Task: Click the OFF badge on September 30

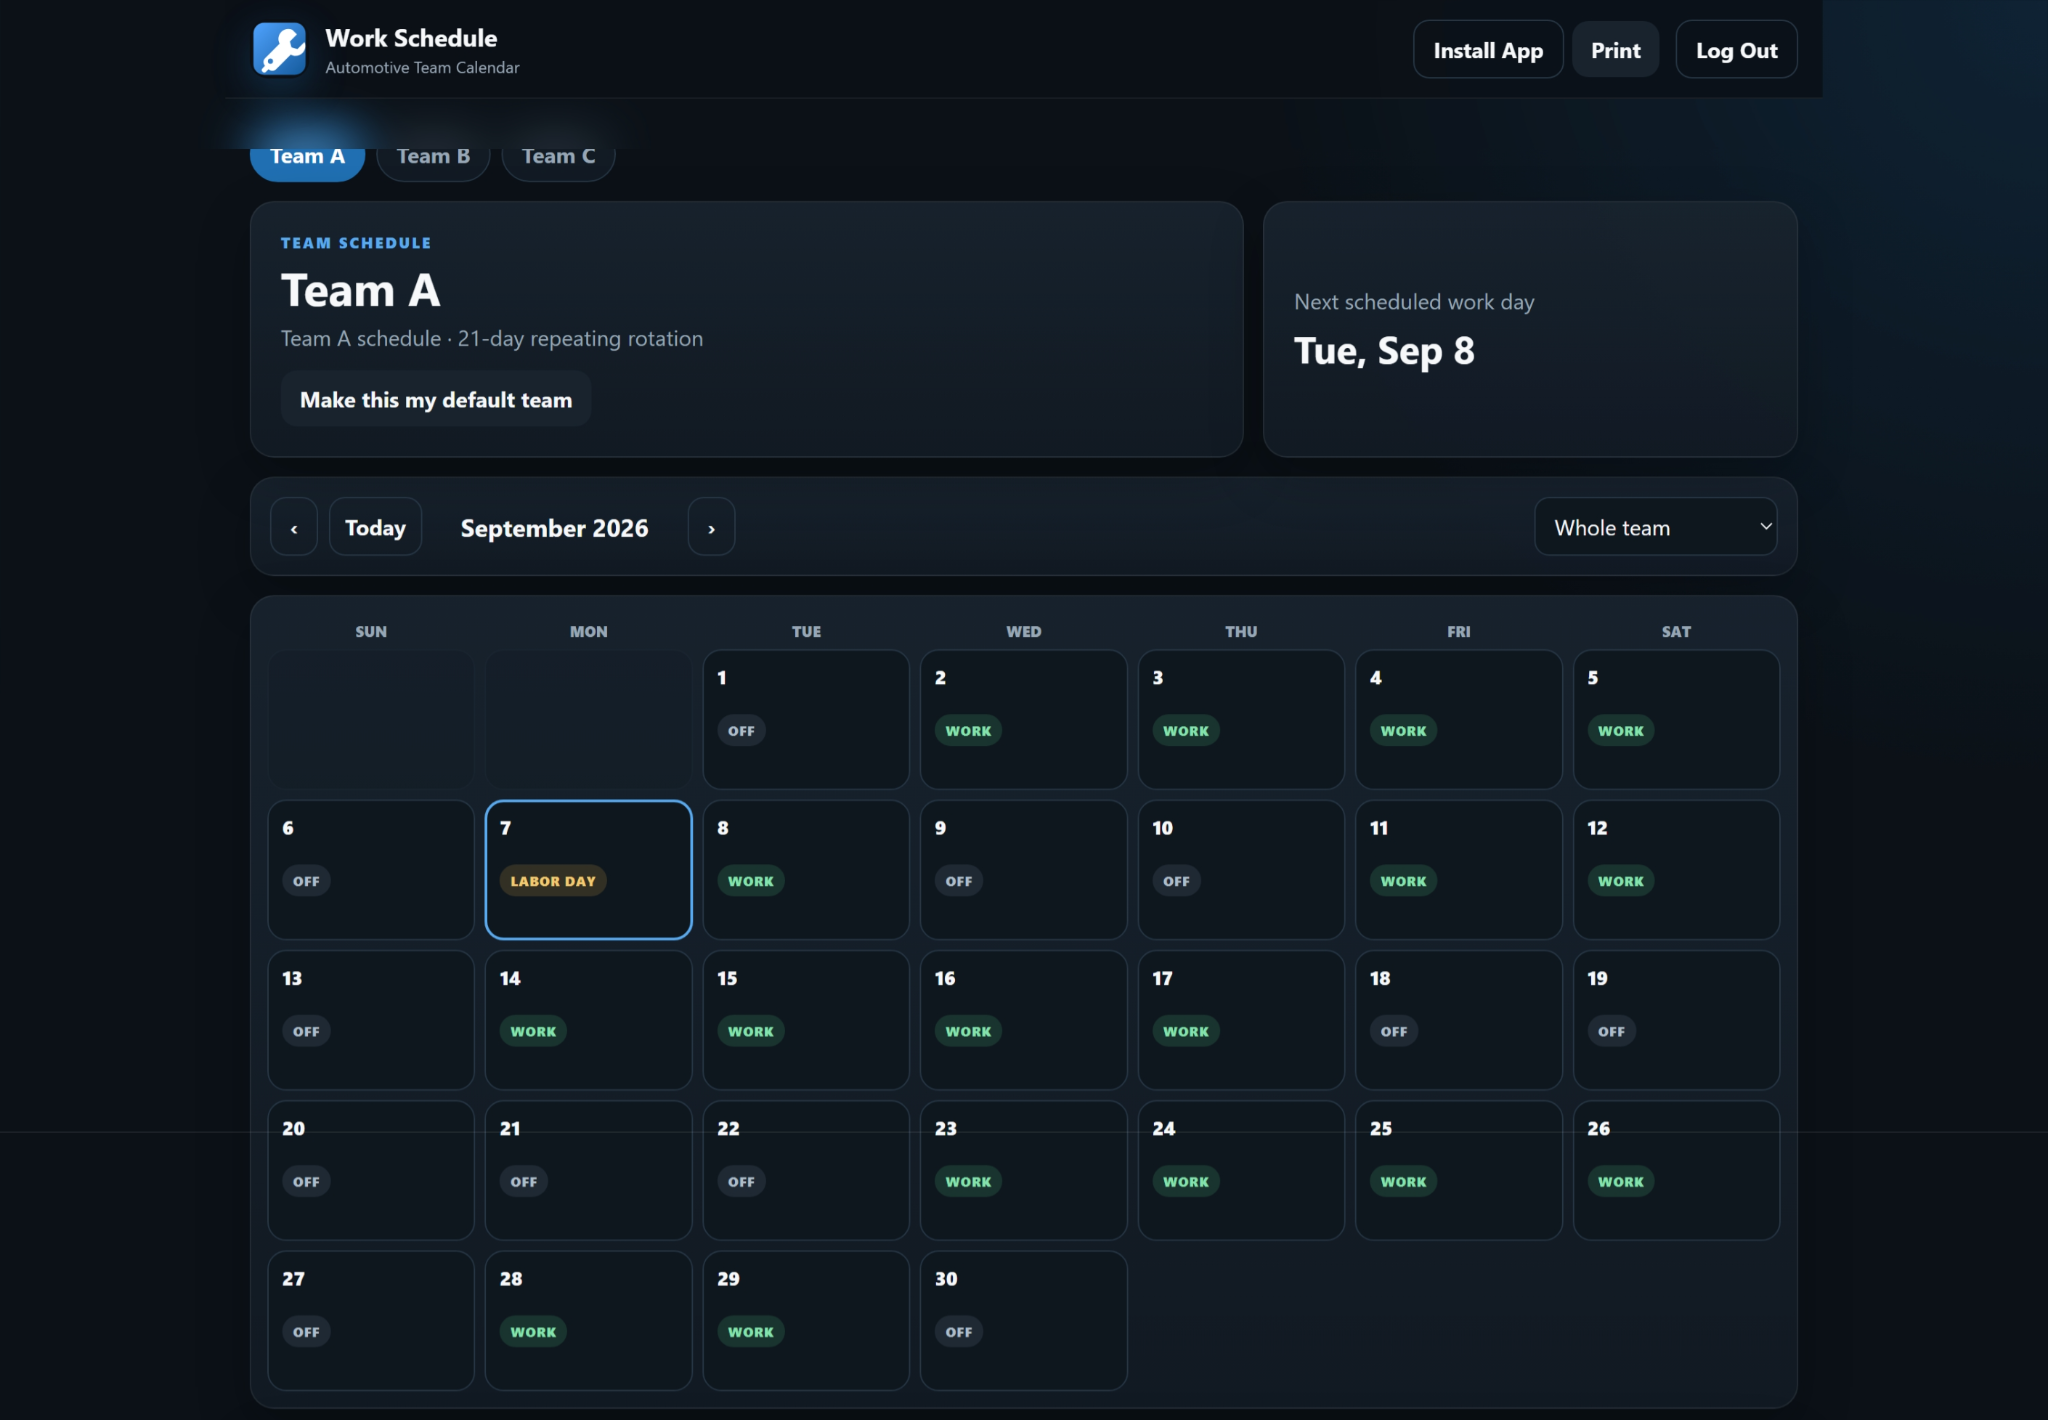Action: click(x=959, y=1332)
